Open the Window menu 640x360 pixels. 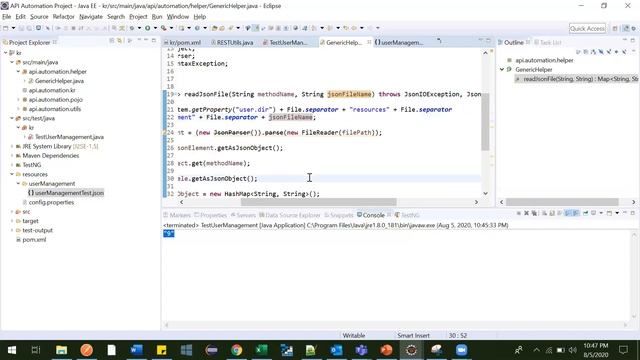point(178,17)
